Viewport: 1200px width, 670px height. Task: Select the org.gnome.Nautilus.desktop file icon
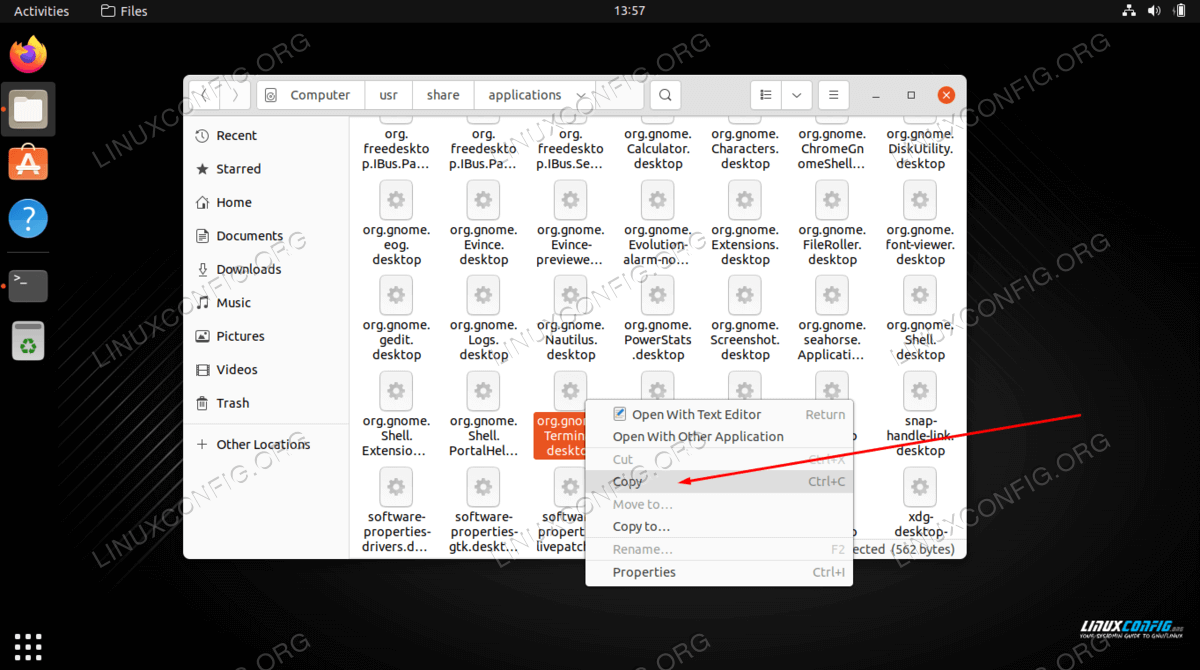(570, 296)
